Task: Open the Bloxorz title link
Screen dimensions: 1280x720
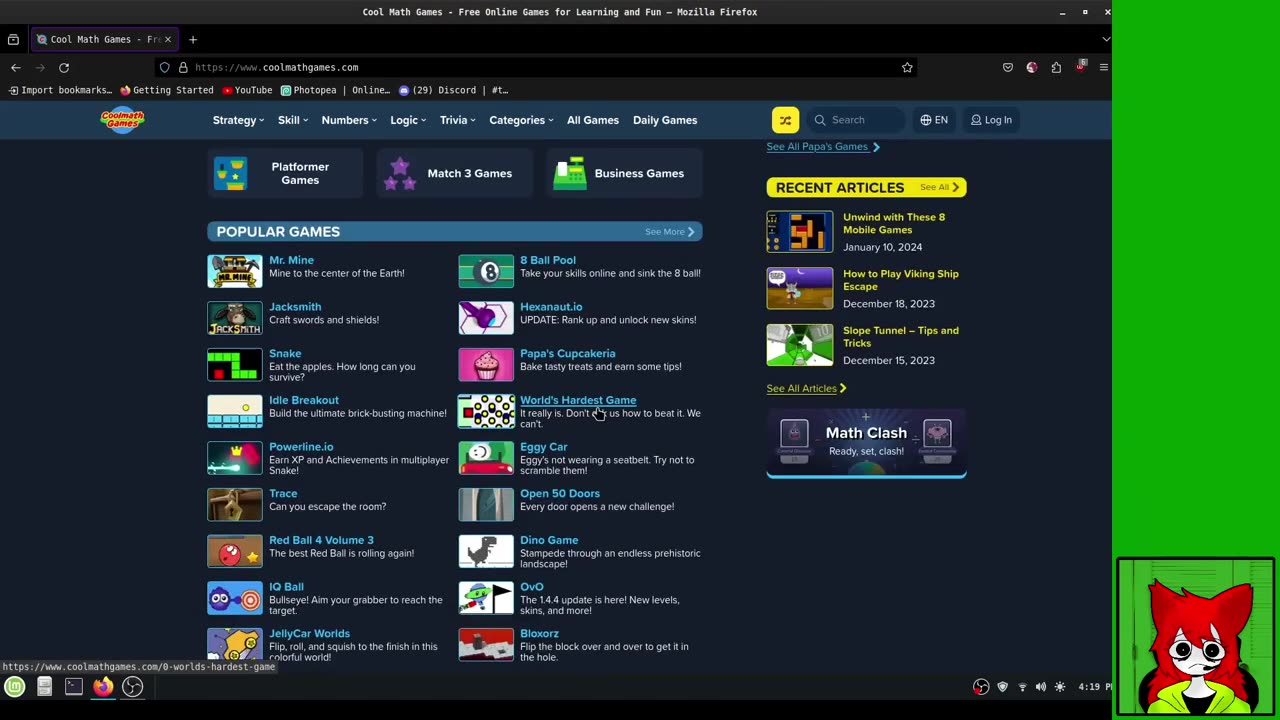Action: coord(539,633)
